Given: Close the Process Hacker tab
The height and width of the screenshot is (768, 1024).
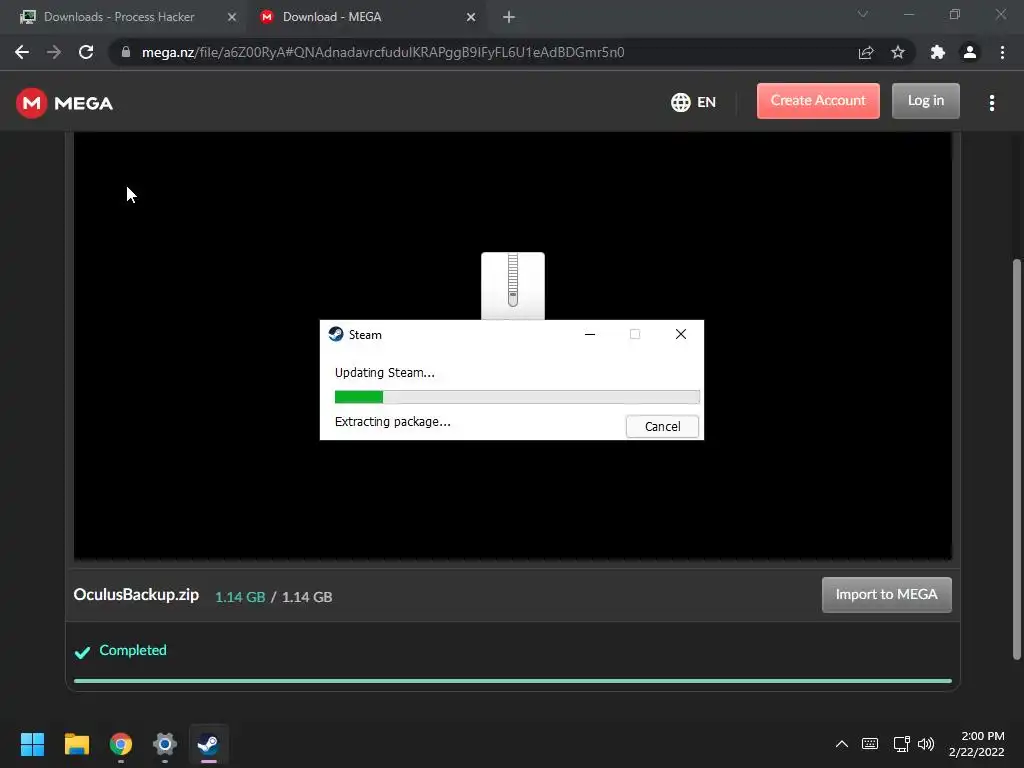Looking at the screenshot, I should click(232, 17).
